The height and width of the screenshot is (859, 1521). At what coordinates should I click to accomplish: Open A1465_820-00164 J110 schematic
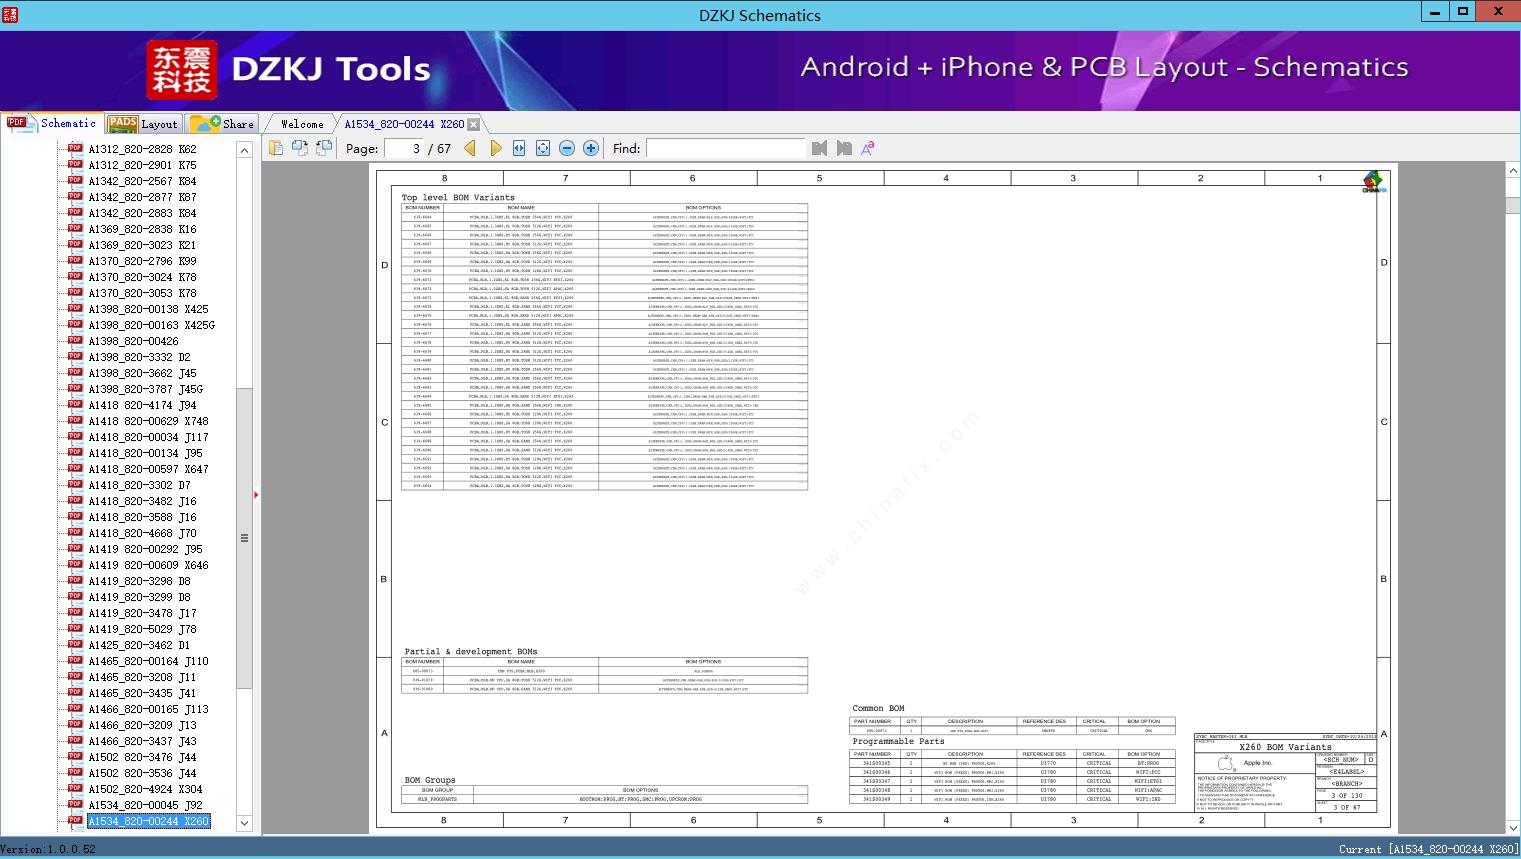pyautogui.click(x=148, y=661)
